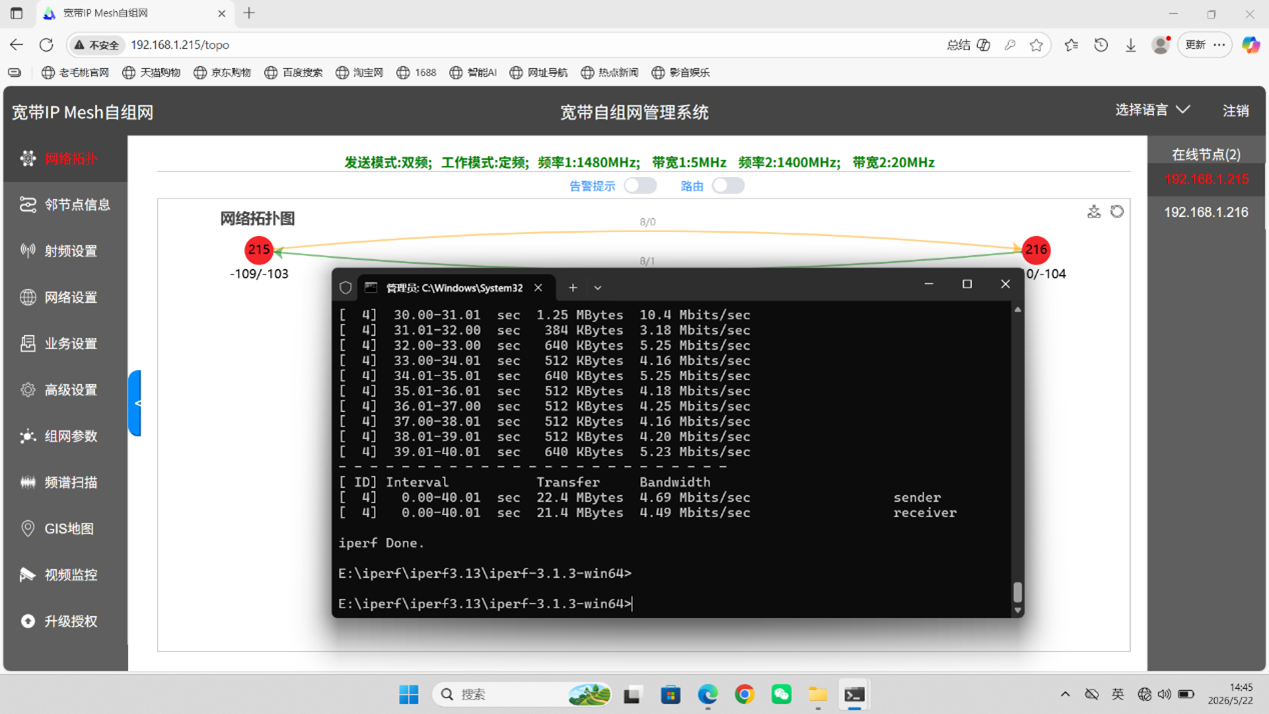Open the 热点新闻 bookmark
Screen dimensions: 1269x714
coord(609,72)
